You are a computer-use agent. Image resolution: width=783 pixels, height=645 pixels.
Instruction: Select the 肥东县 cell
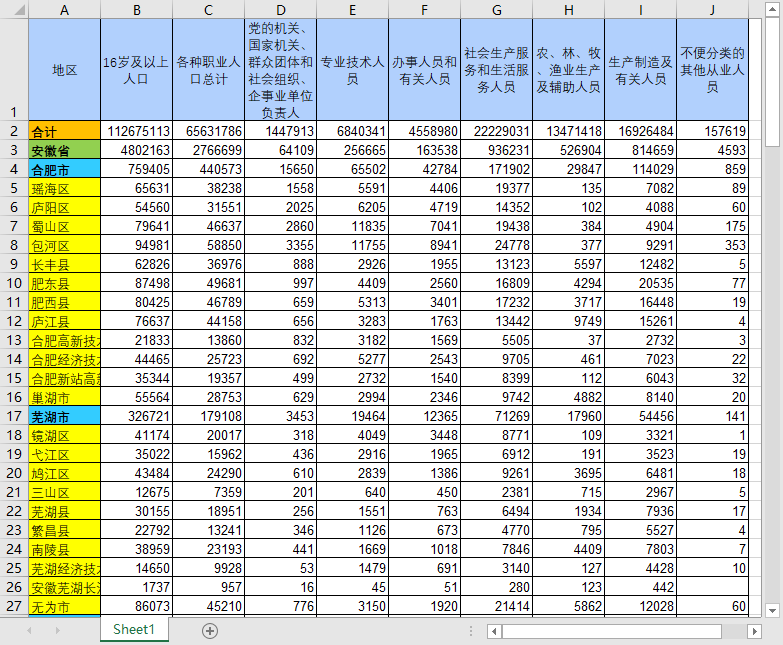click(x=64, y=283)
